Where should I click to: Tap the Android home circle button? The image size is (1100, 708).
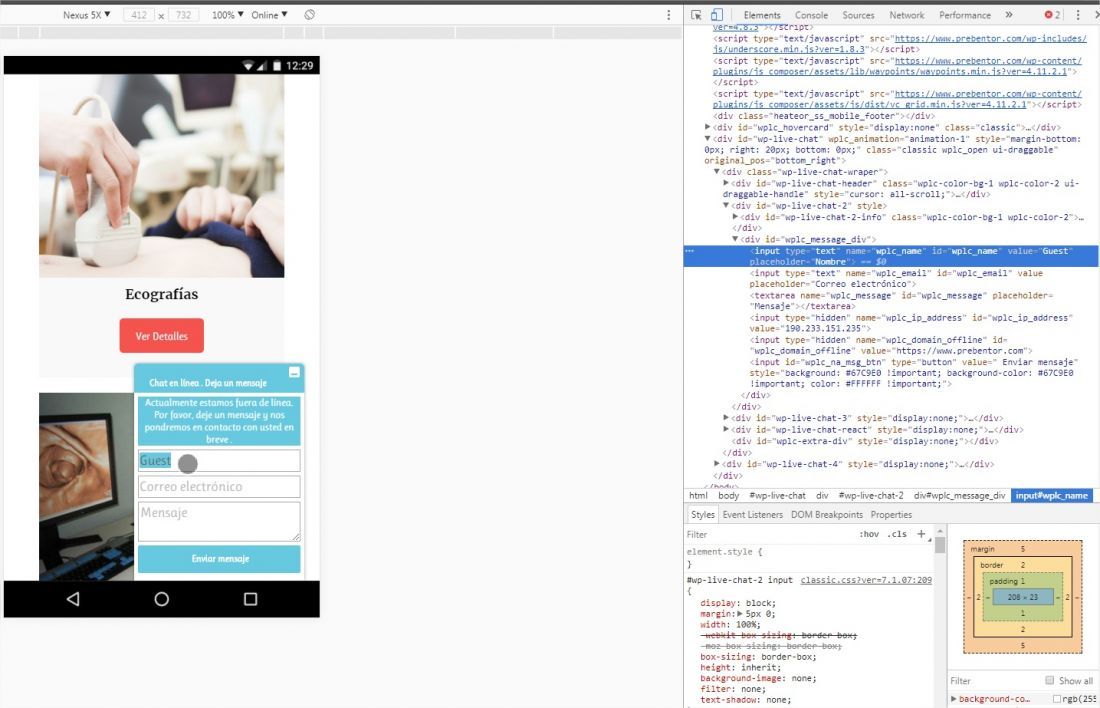coord(161,599)
